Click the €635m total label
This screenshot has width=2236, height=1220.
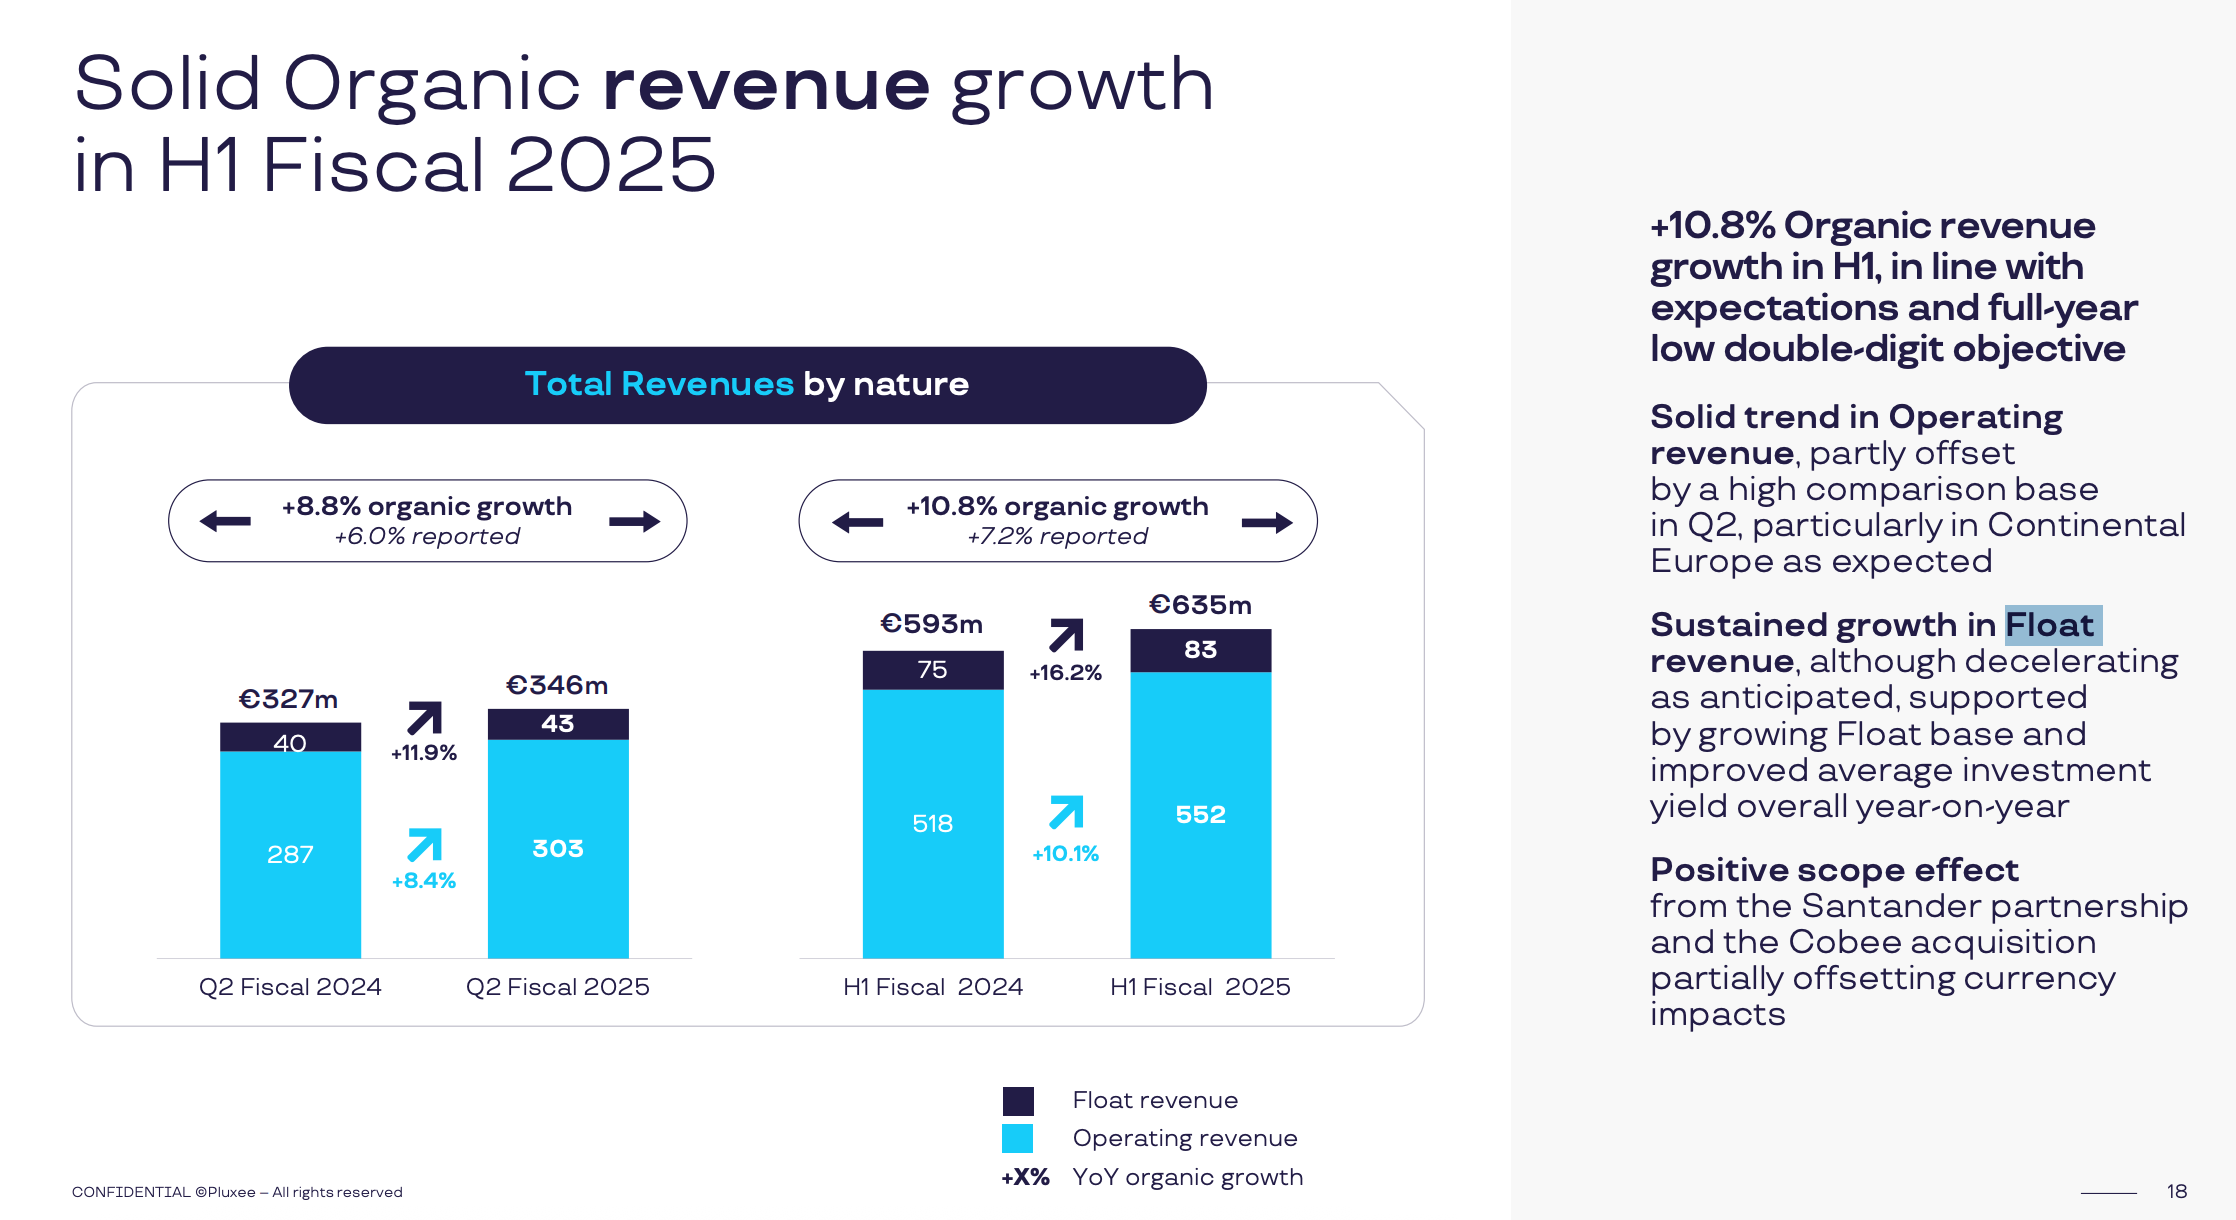(x=1200, y=605)
